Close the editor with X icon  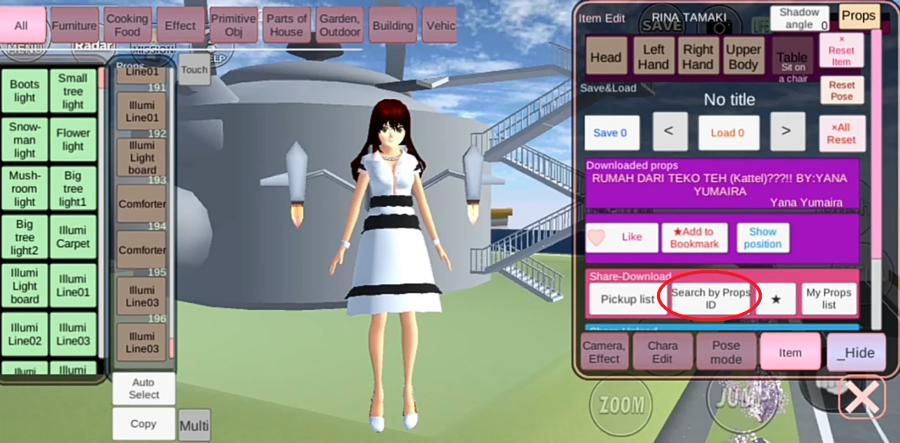point(862,398)
